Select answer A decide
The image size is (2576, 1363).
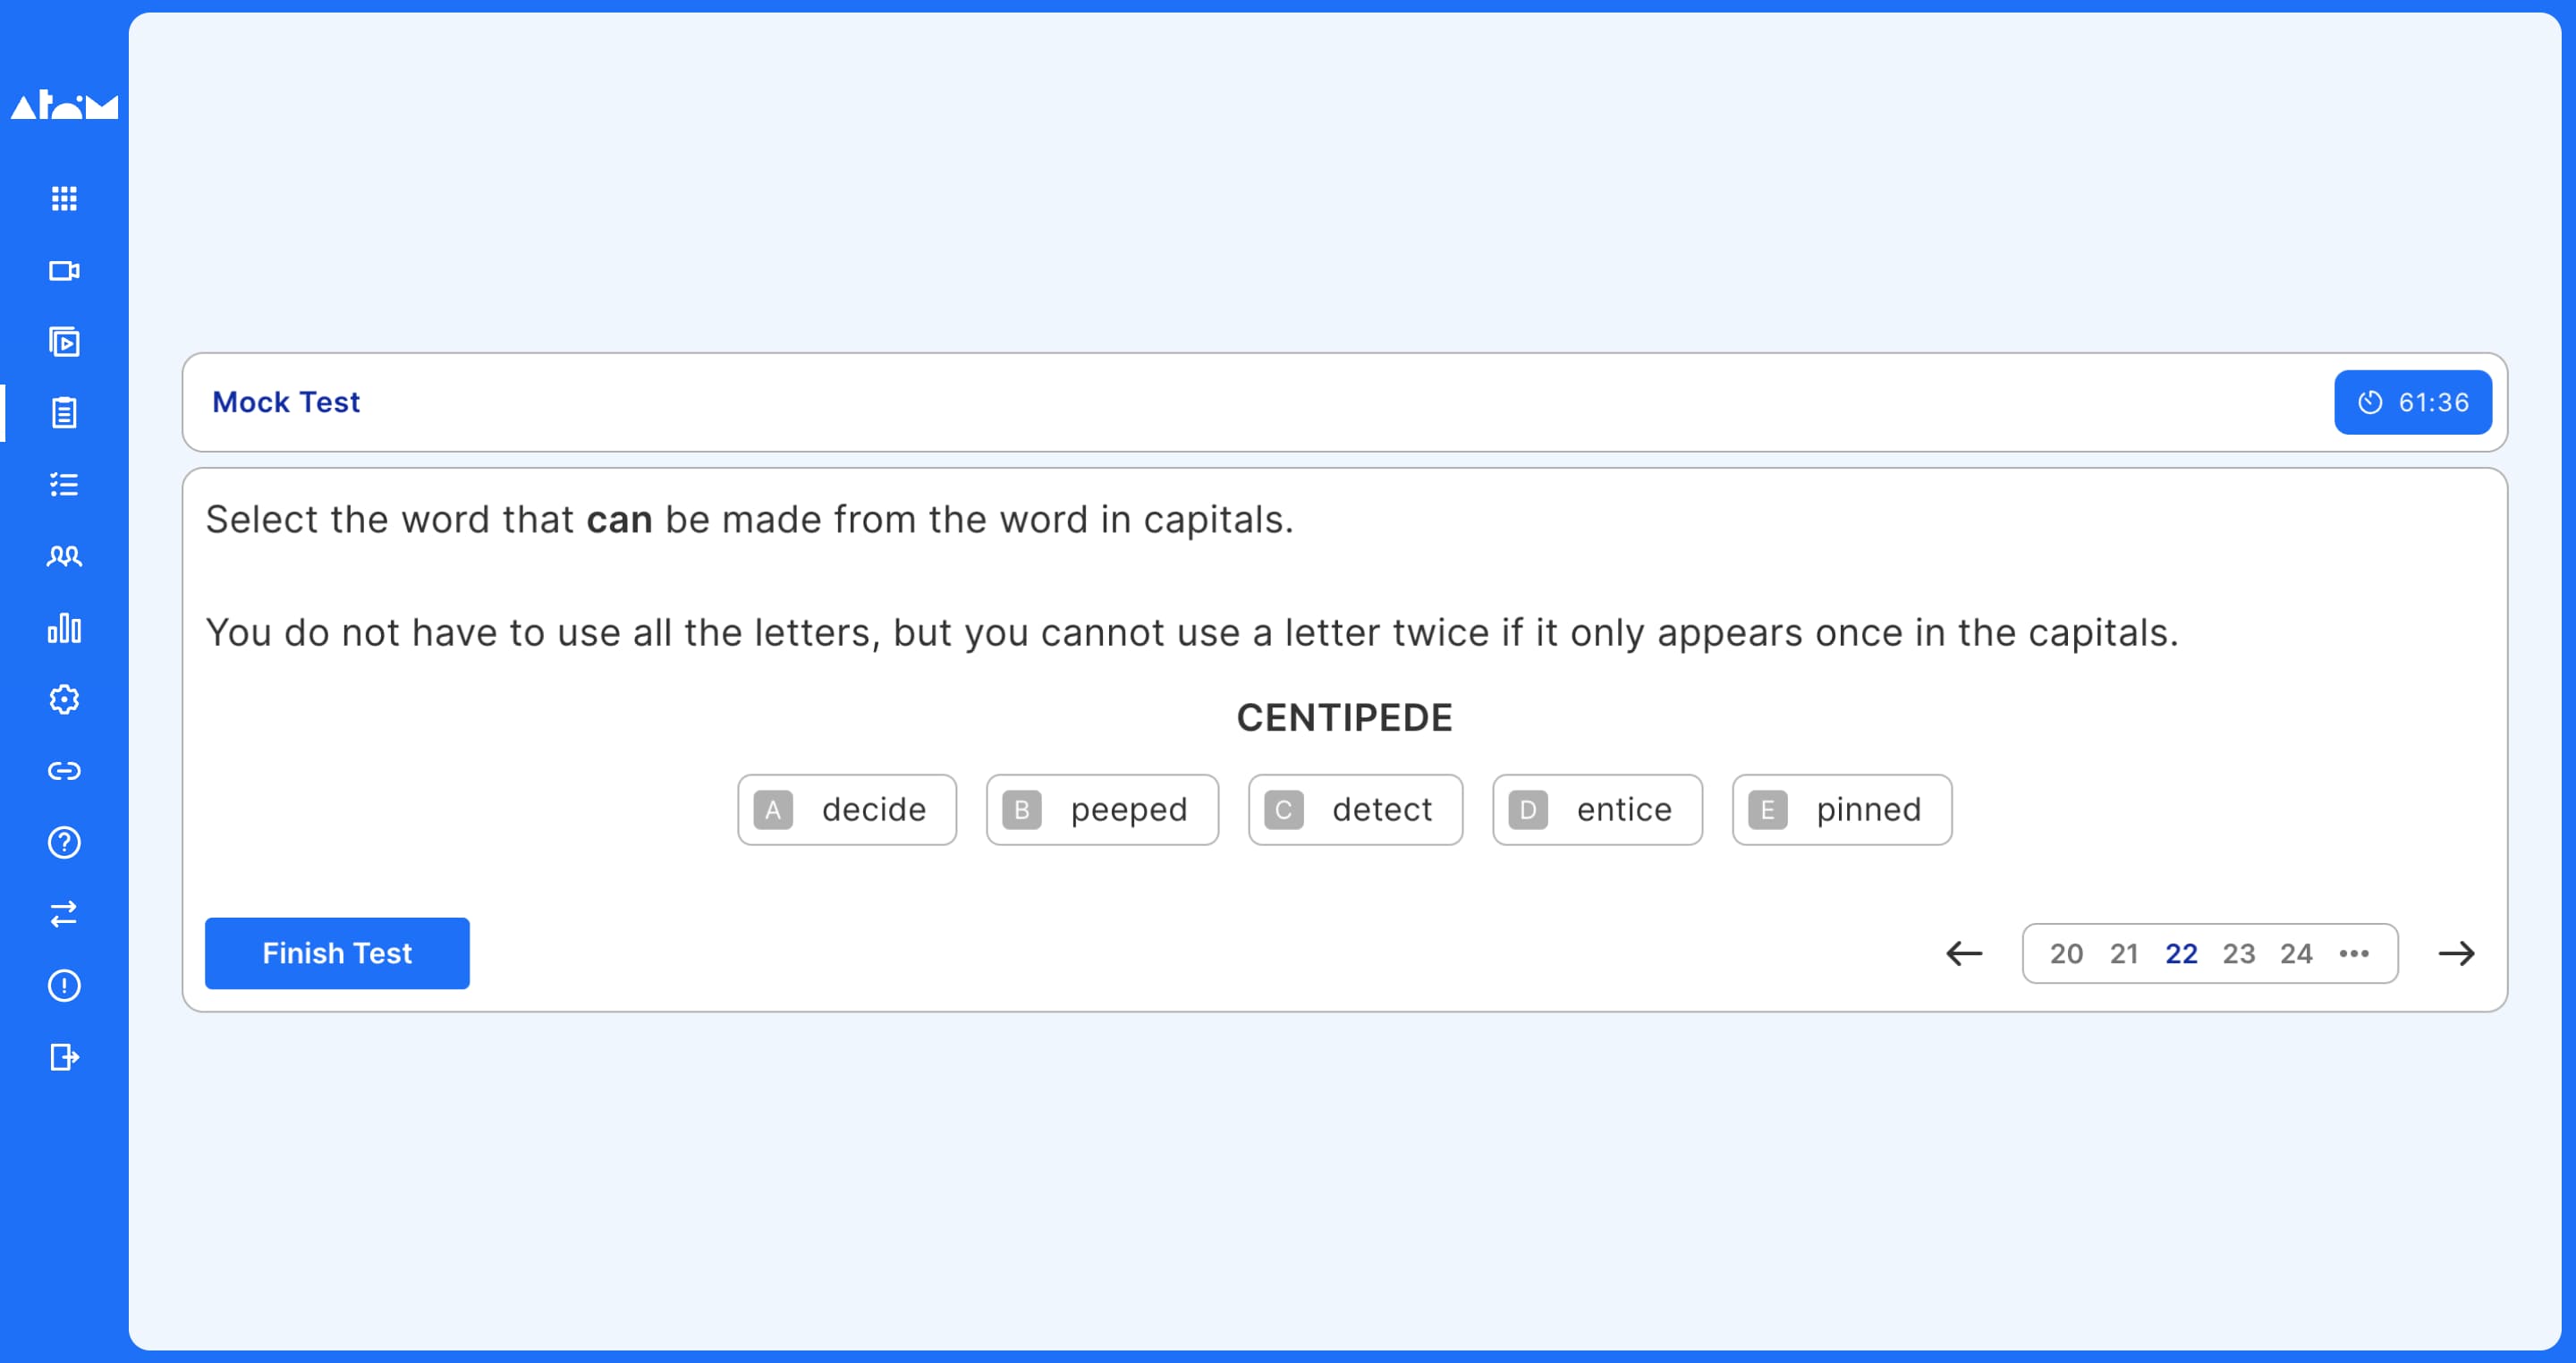click(x=846, y=809)
